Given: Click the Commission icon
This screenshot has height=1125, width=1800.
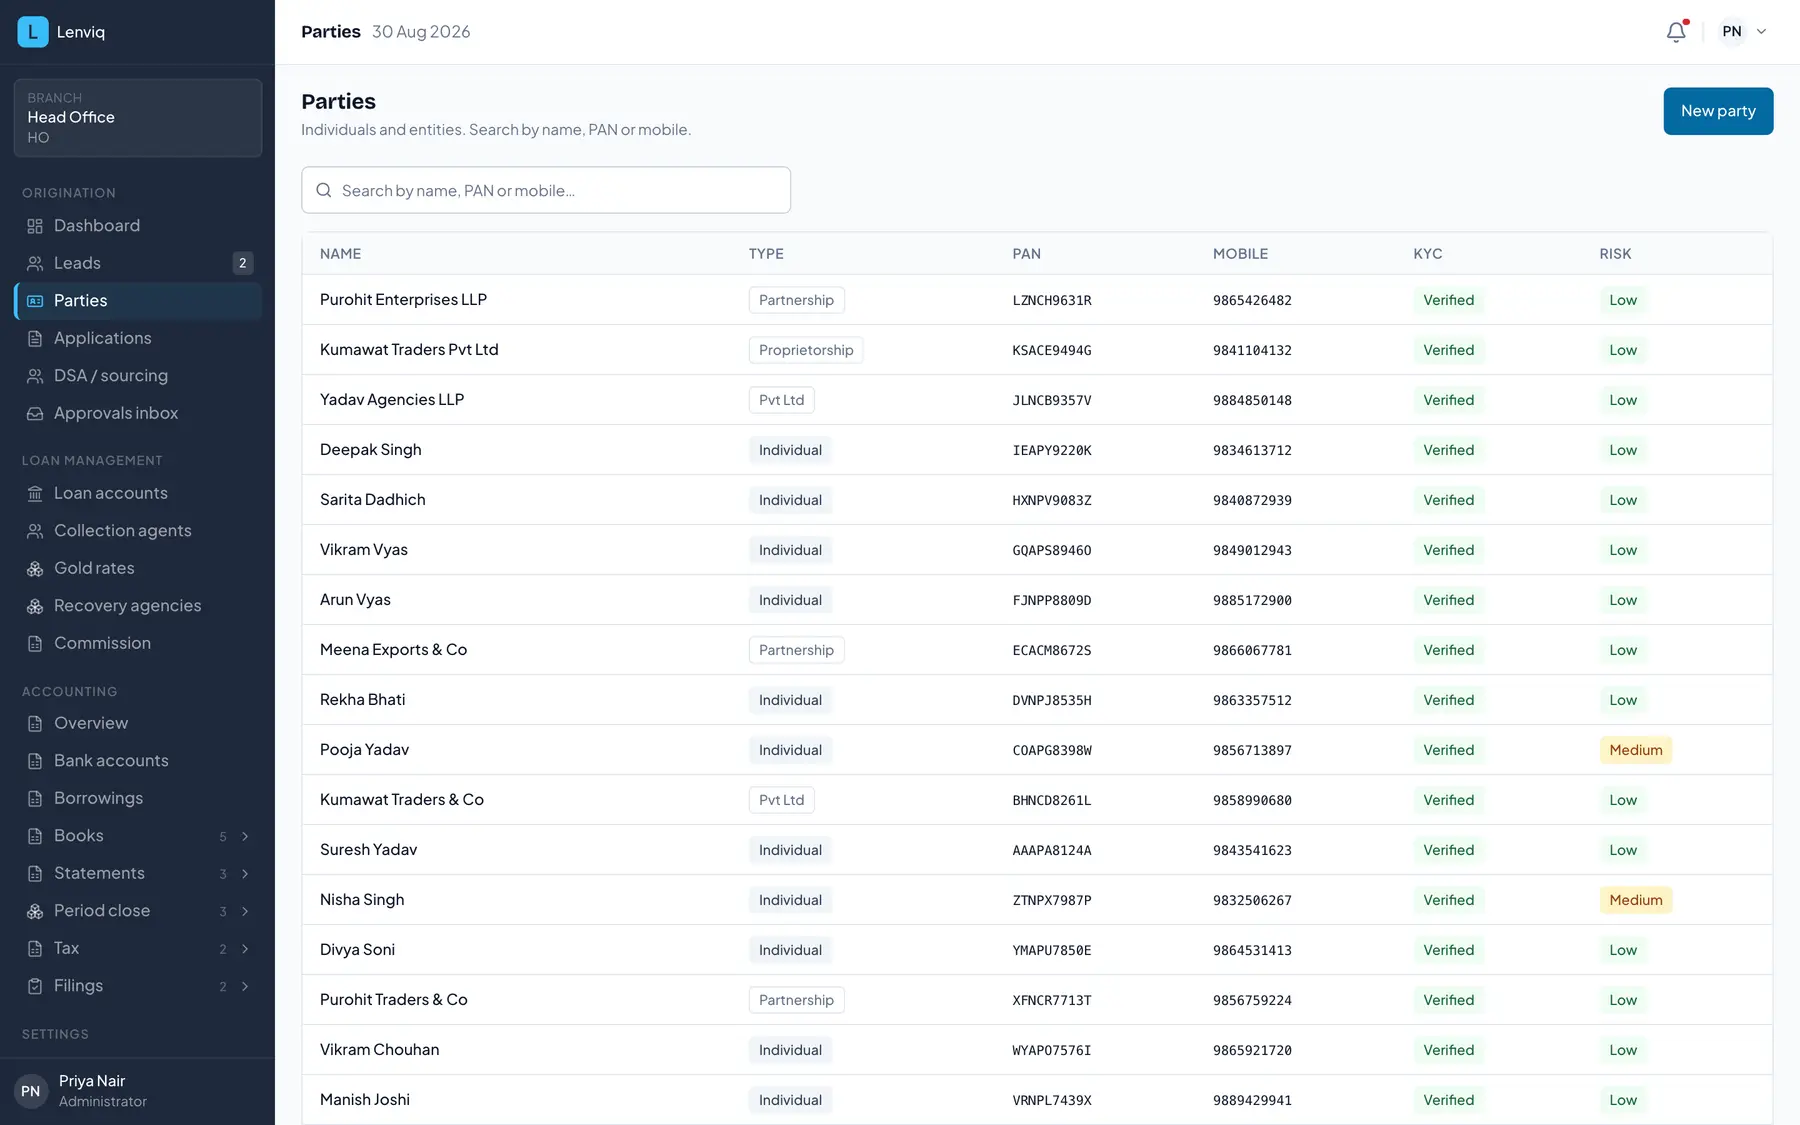Looking at the screenshot, I should coord(35,644).
